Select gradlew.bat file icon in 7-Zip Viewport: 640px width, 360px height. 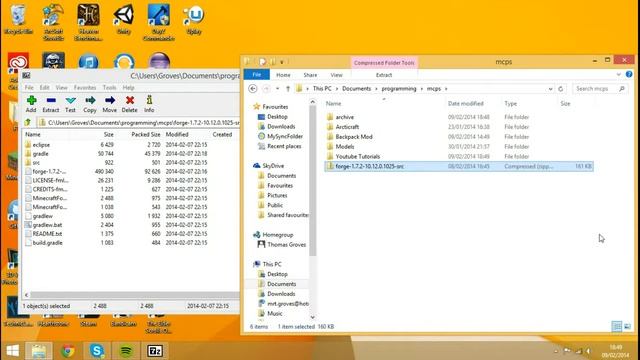pyautogui.click(x=28, y=225)
